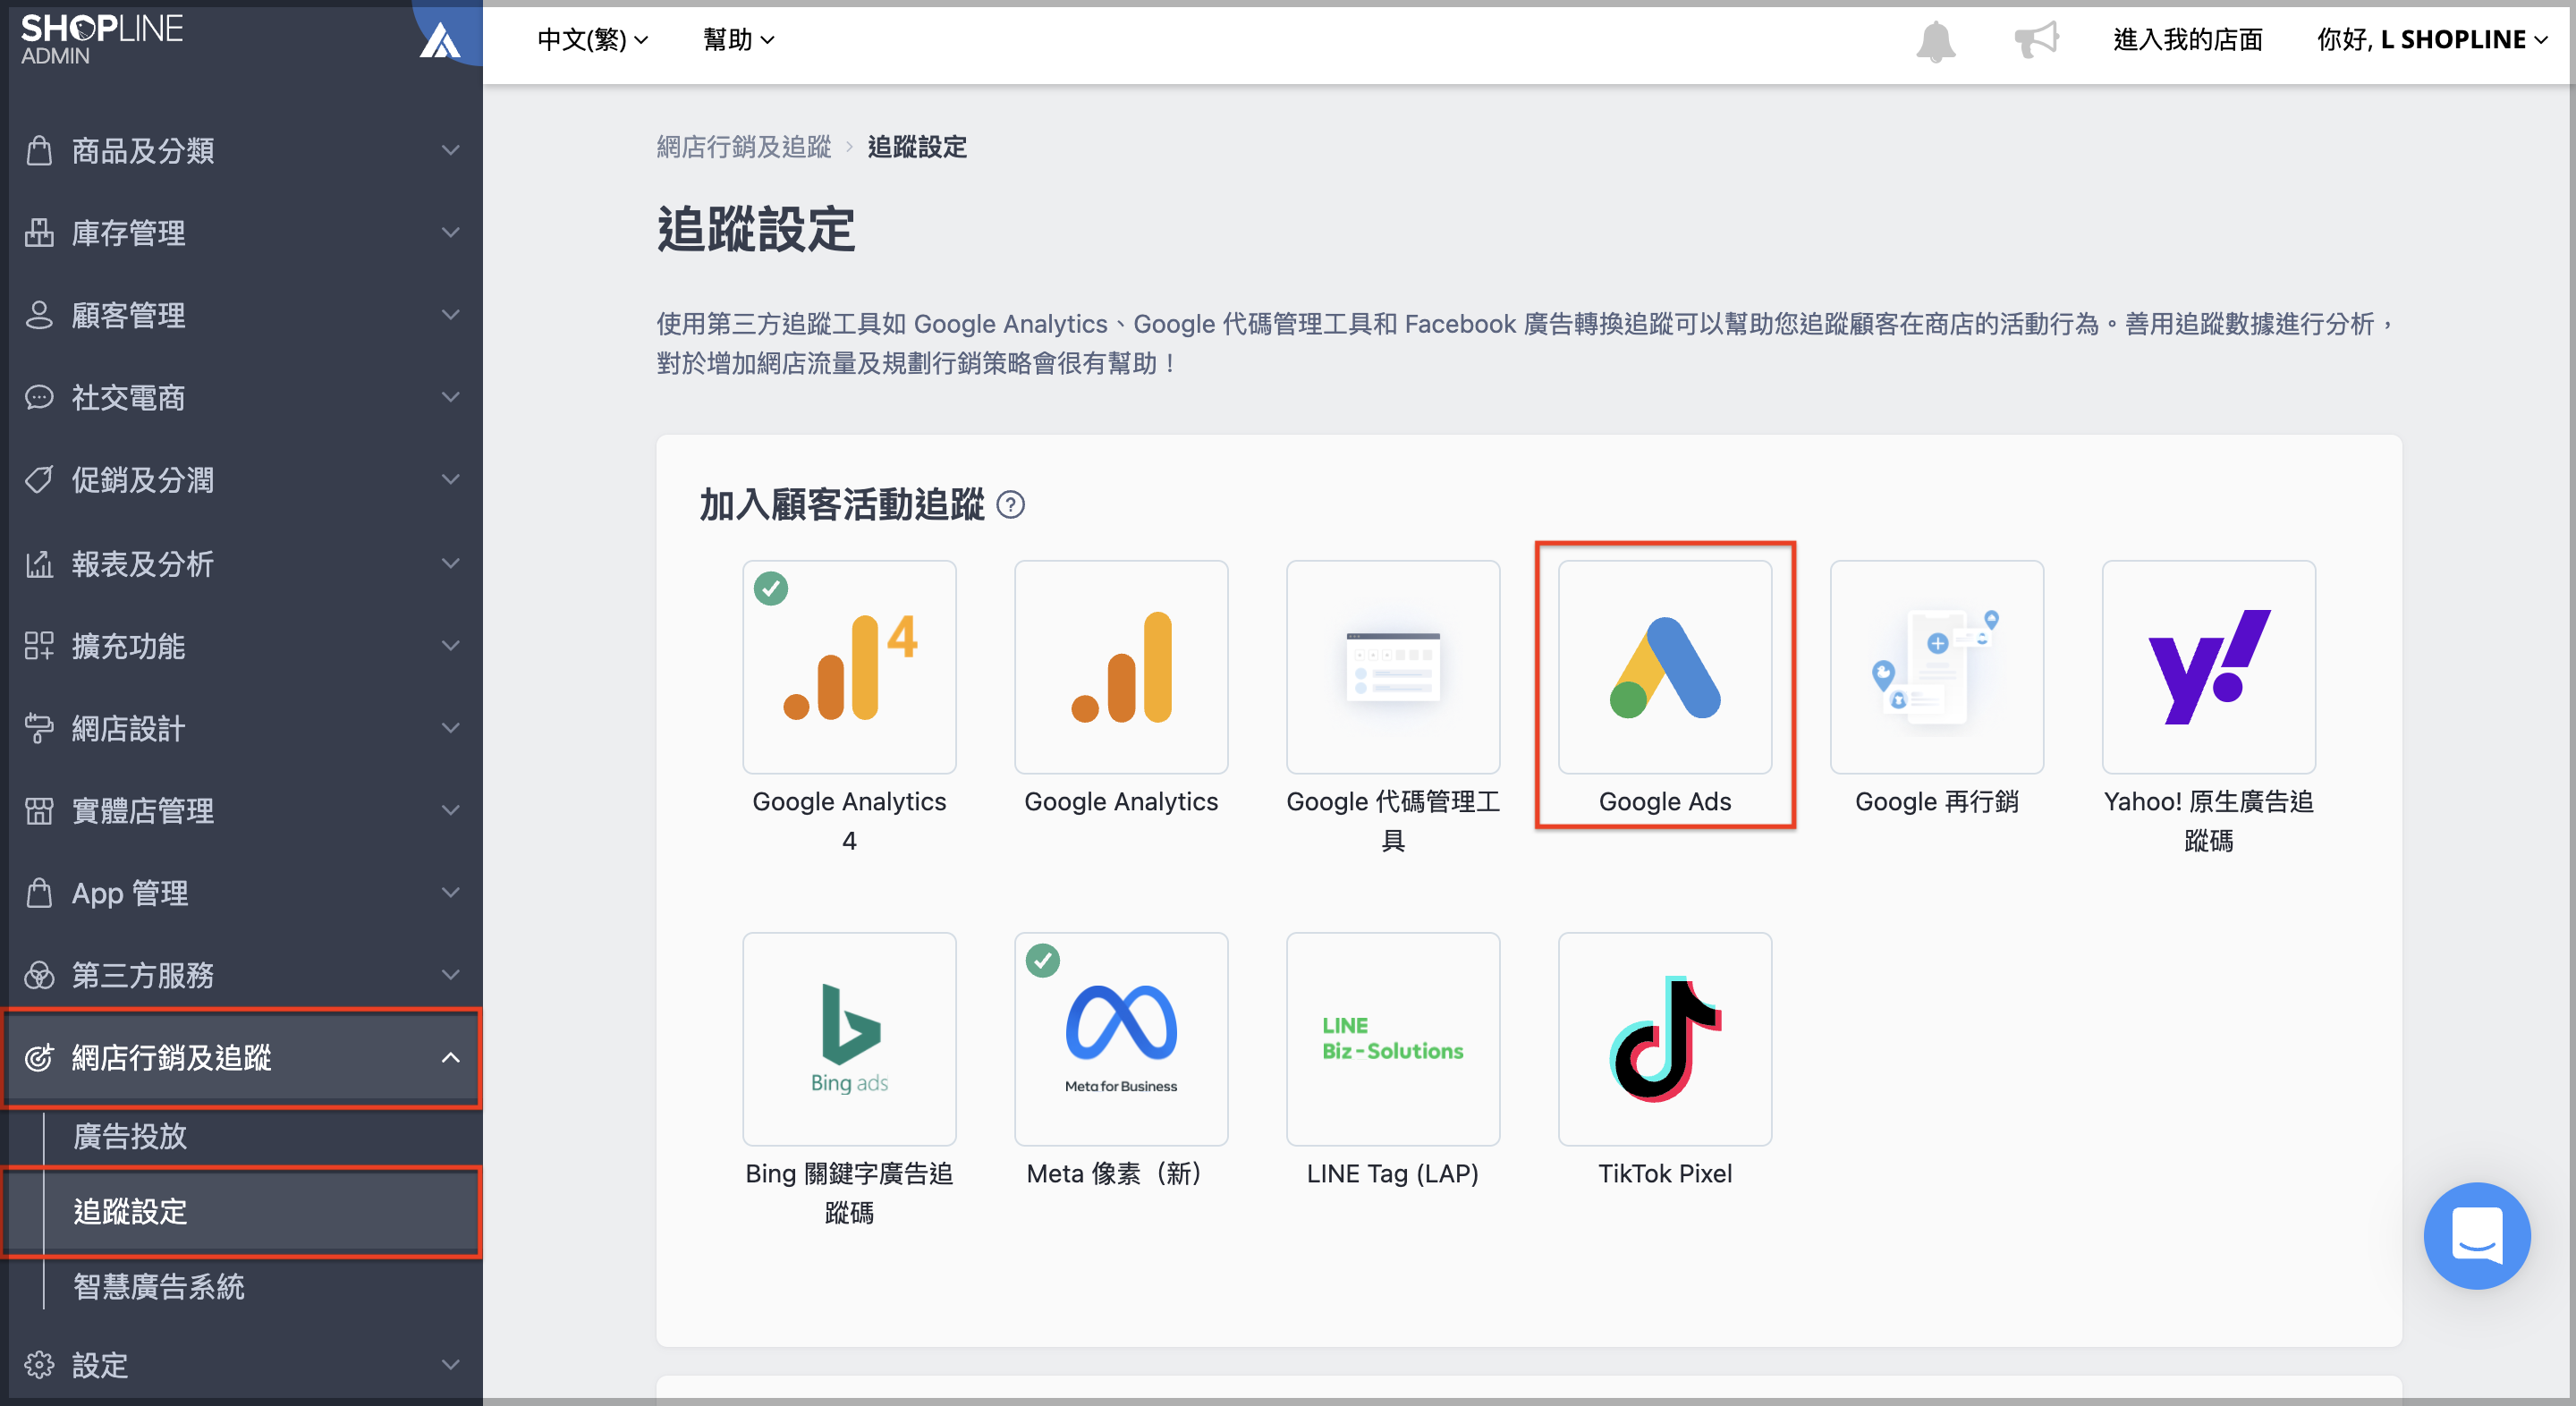Open the live chat support bubble
The image size is (2576, 1406).
2477,1235
